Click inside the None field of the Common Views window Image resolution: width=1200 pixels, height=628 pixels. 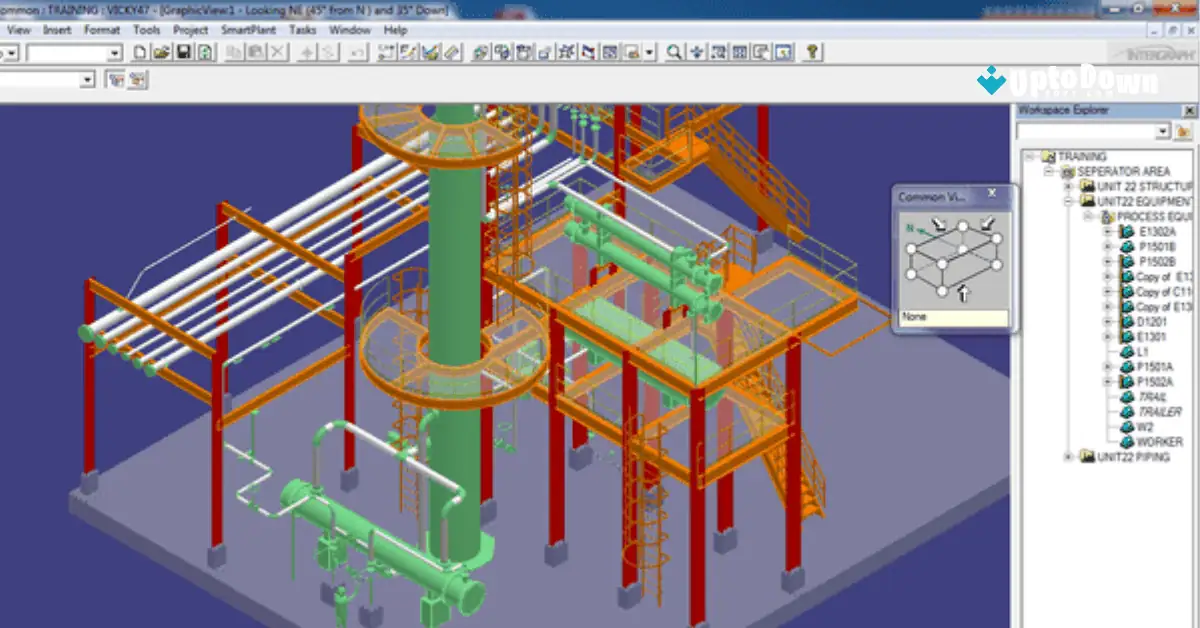[x=950, y=316]
